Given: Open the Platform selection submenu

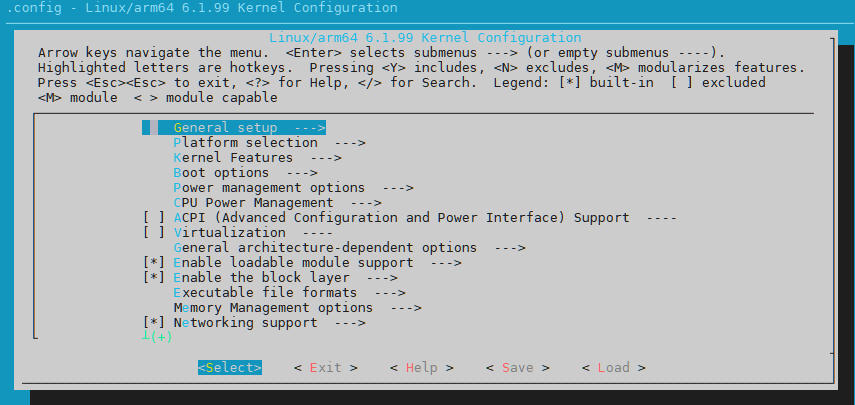Looking at the screenshot, I should pos(269,143).
